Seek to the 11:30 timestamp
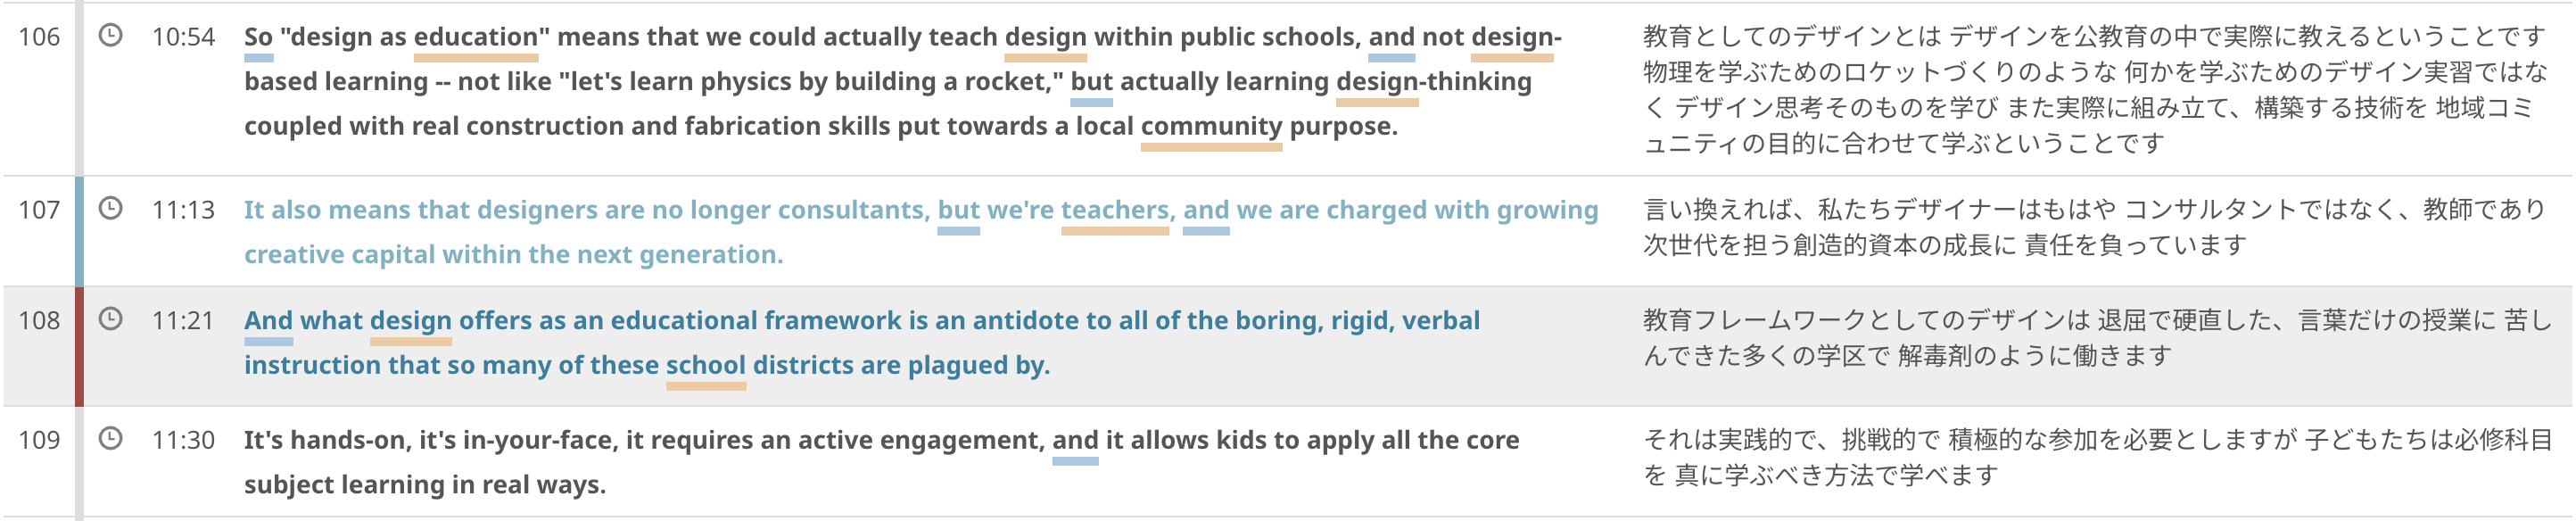Viewport: 2576px width, 521px height. coord(183,440)
